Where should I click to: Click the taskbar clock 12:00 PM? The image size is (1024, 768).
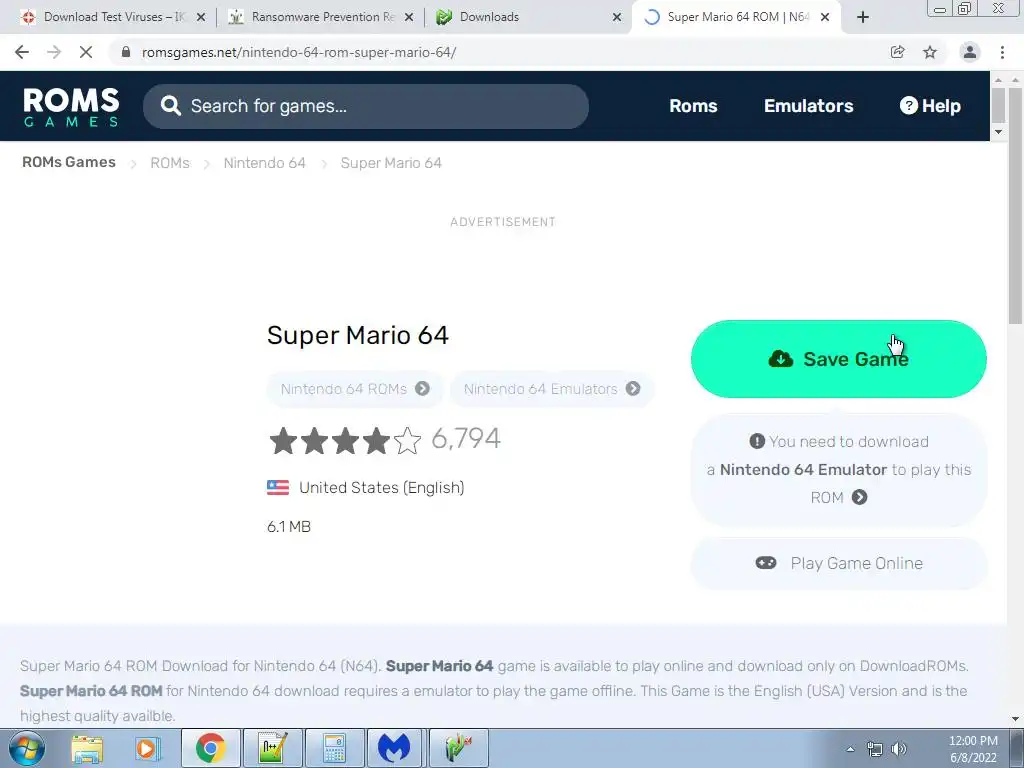(x=972, y=741)
